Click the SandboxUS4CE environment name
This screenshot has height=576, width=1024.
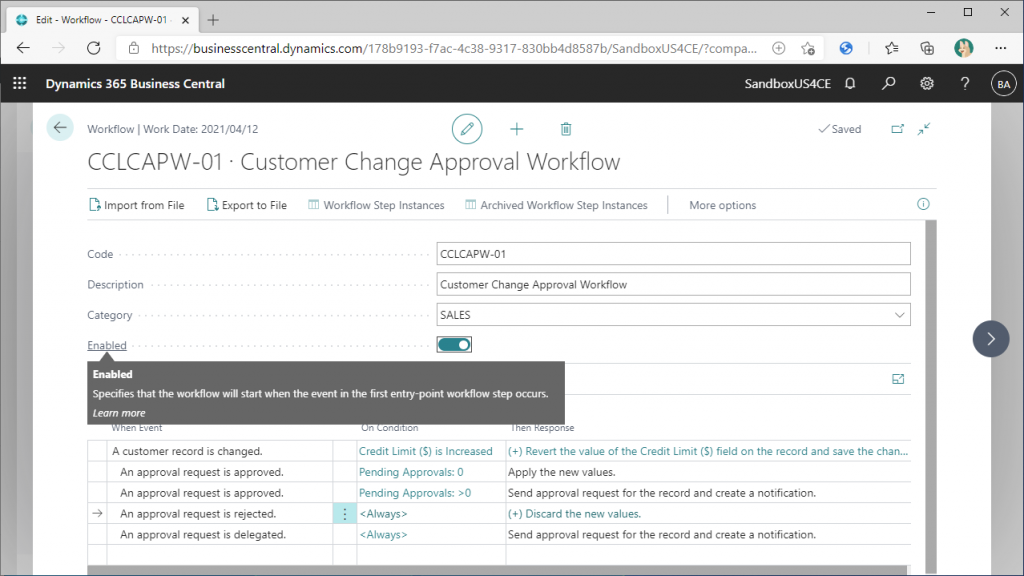pyautogui.click(x=788, y=84)
